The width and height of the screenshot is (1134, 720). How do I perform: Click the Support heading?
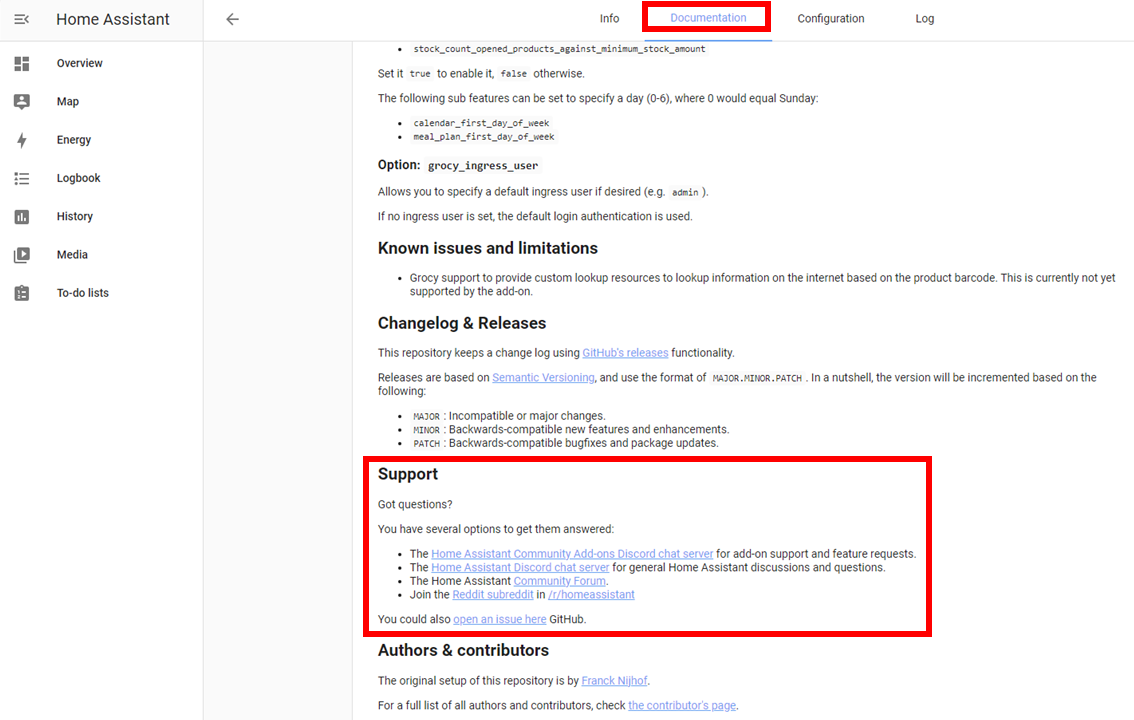pyautogui.click(x=408, y=474)
